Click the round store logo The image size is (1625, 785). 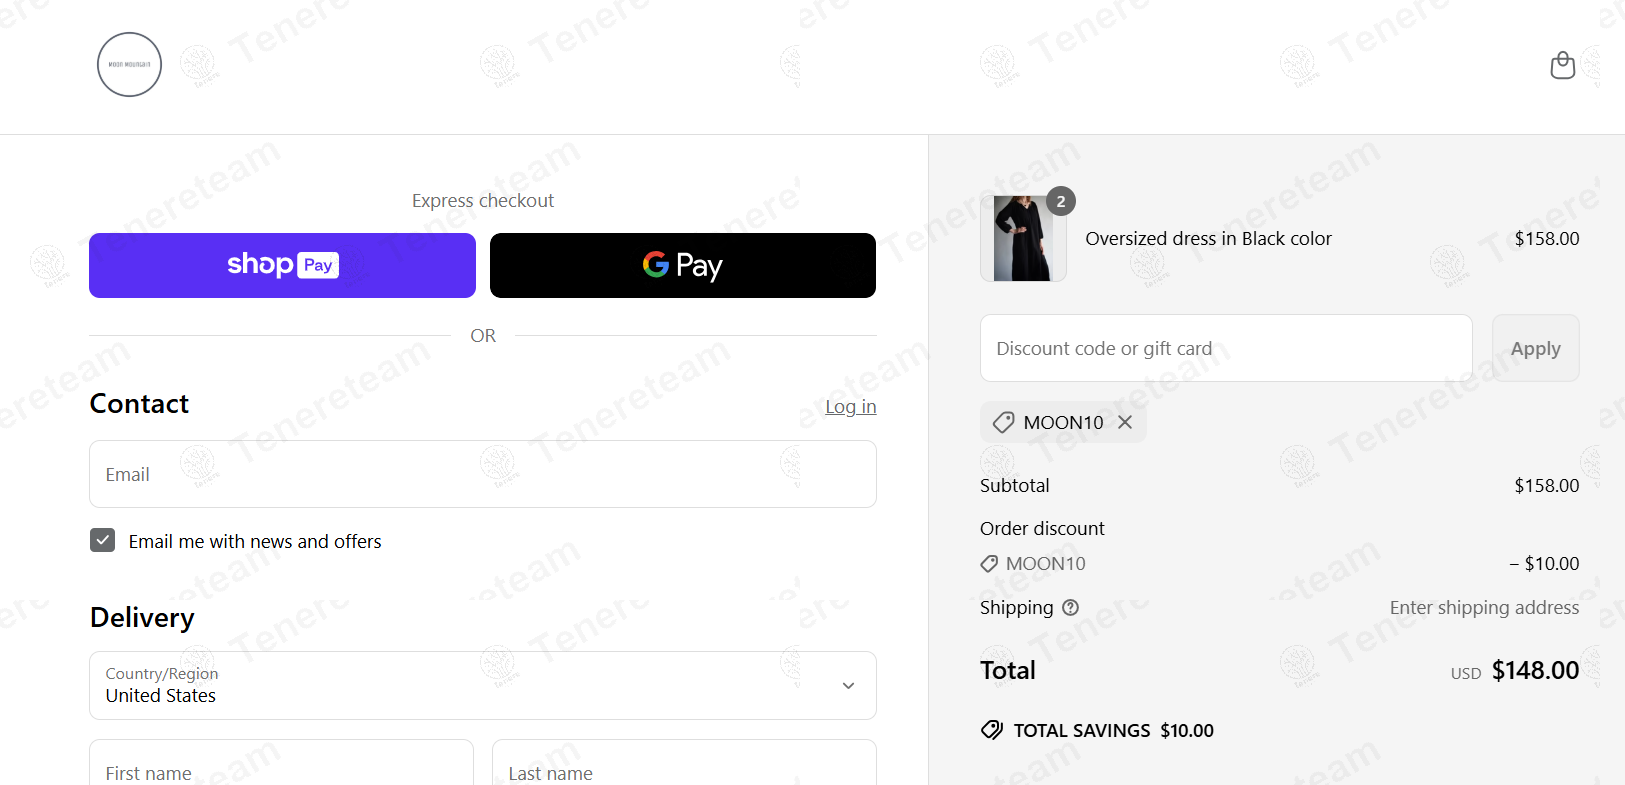(129, 65)
